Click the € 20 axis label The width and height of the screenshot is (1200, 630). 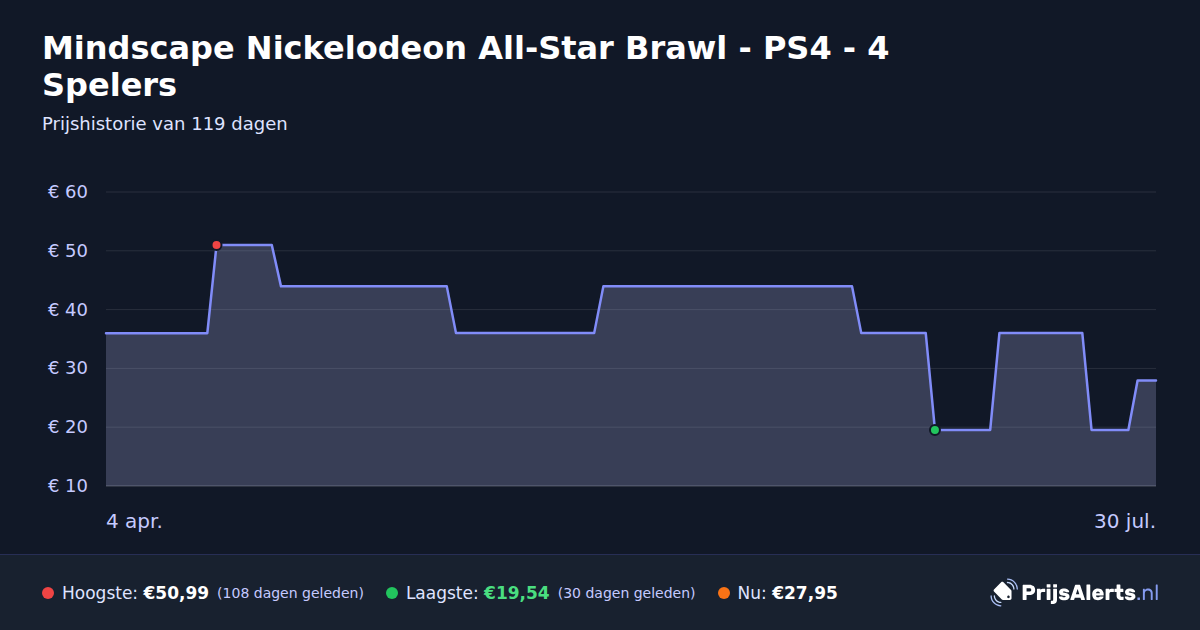68,427
